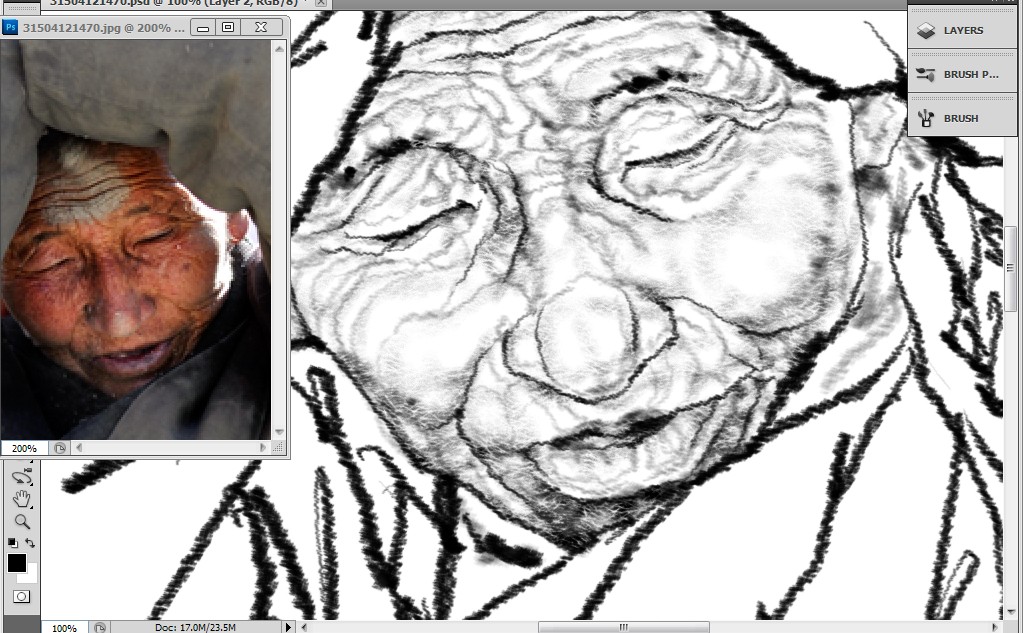Minimize the 31504121470.jpg reference window
This screenshot has height=633, width=1023.
tap(203, 27)
